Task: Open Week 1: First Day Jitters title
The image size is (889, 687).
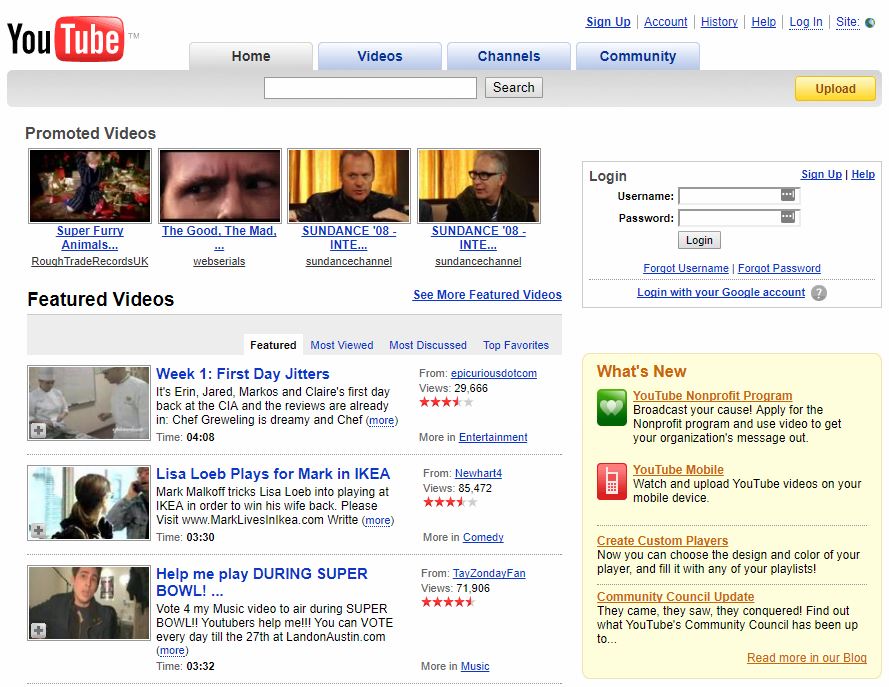Action: click(x=243, y=374)
